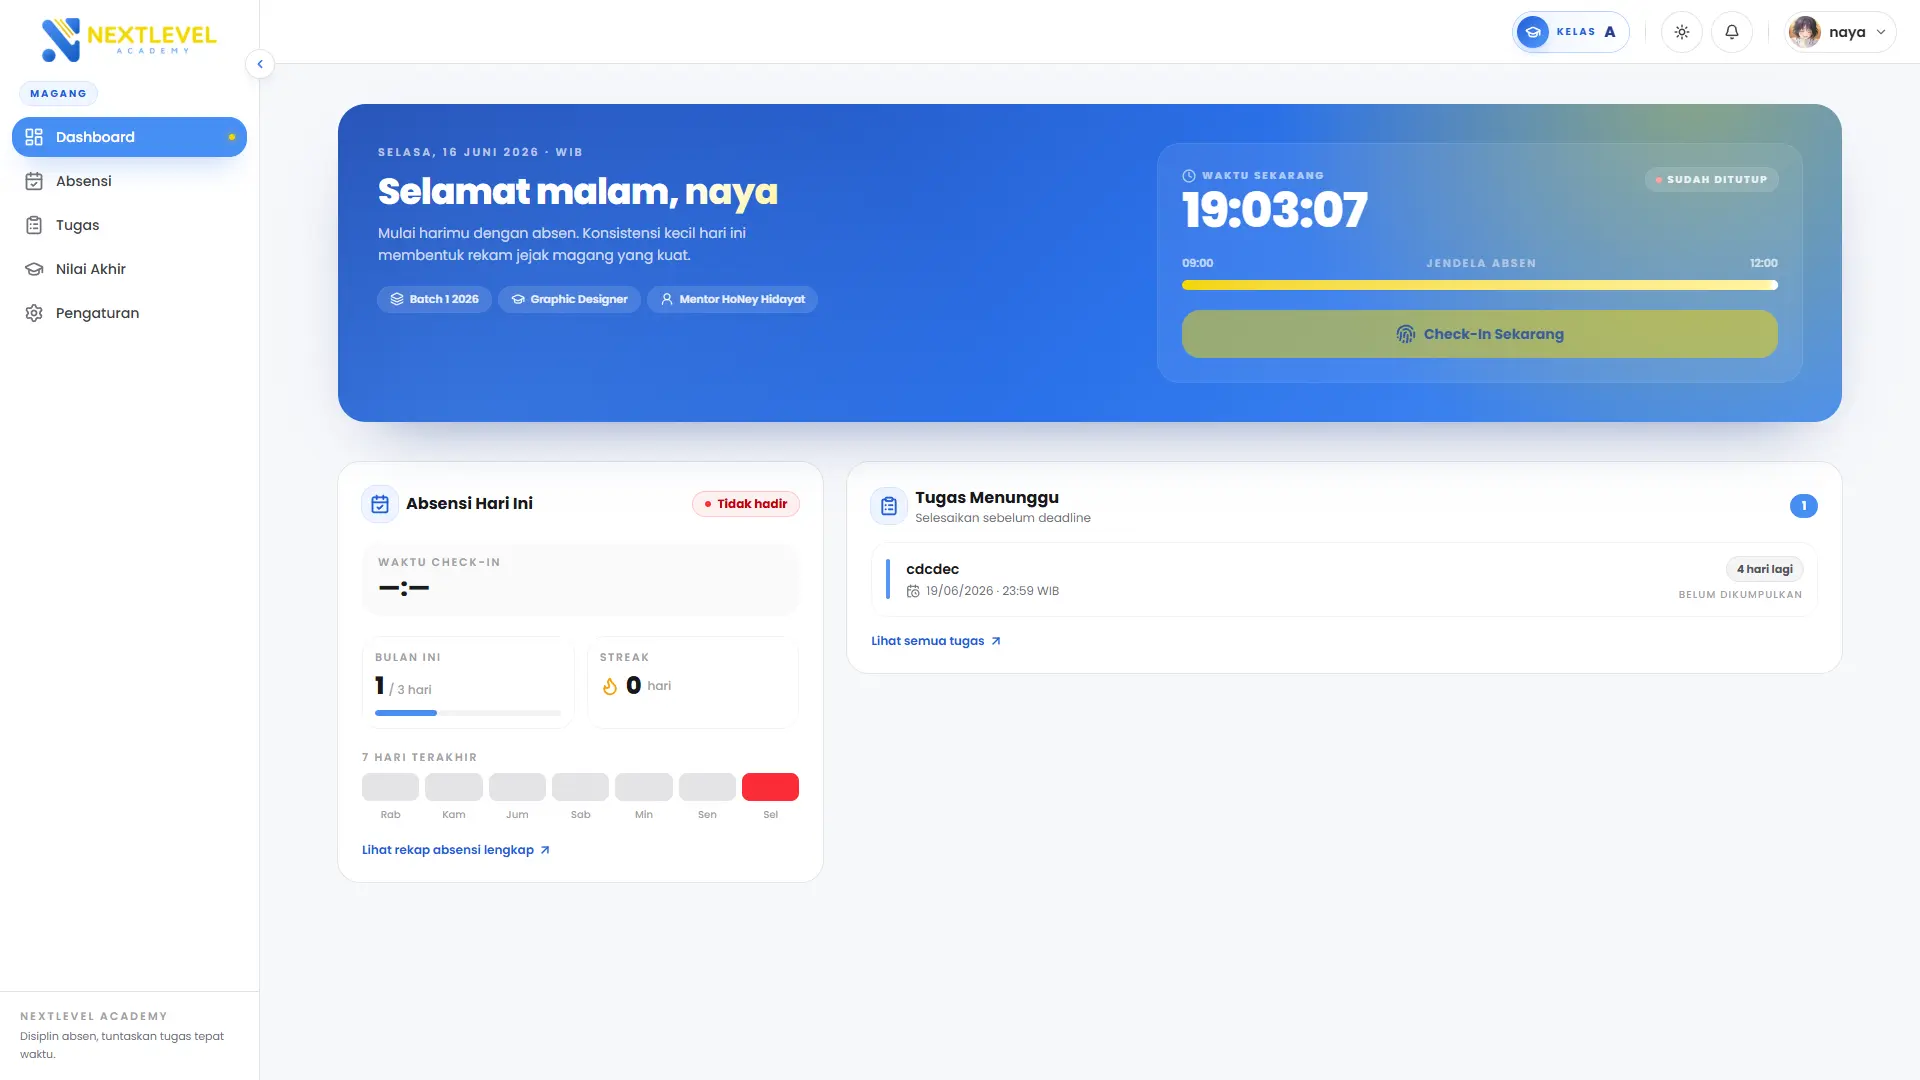Open the Absensi menu item
The image size is (1920, 1080).
(129, 181)
